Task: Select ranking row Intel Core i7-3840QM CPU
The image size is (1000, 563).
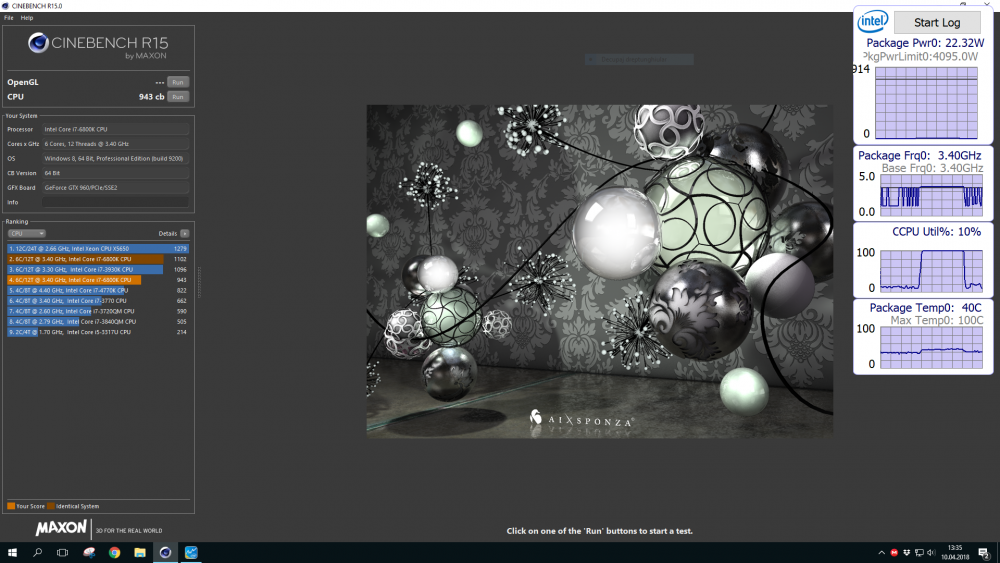Action: tap(98, 321)
